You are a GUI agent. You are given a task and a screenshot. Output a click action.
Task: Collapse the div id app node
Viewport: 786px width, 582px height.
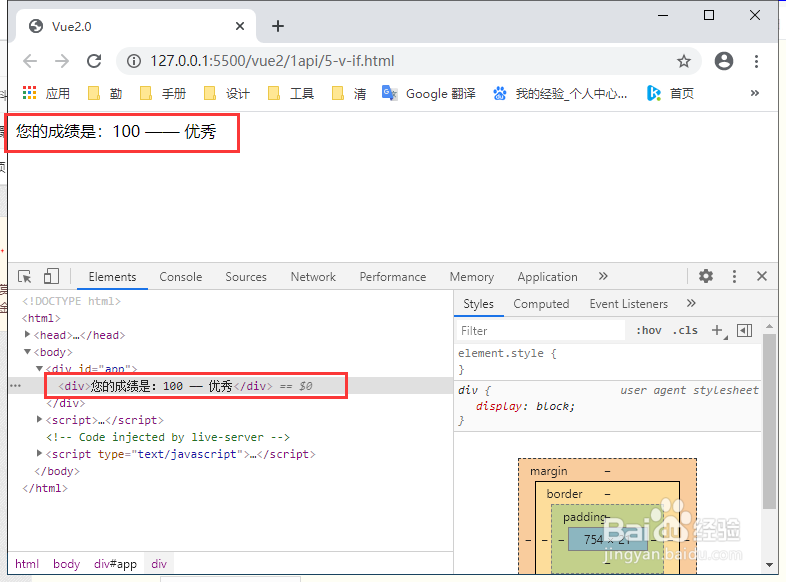40,368
